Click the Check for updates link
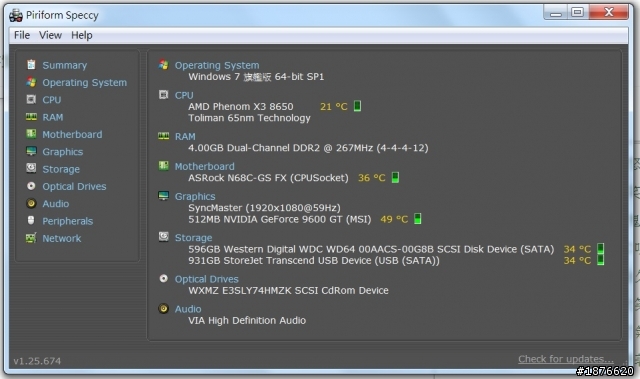Screen dimensions: 640x379 click(566, 359)
